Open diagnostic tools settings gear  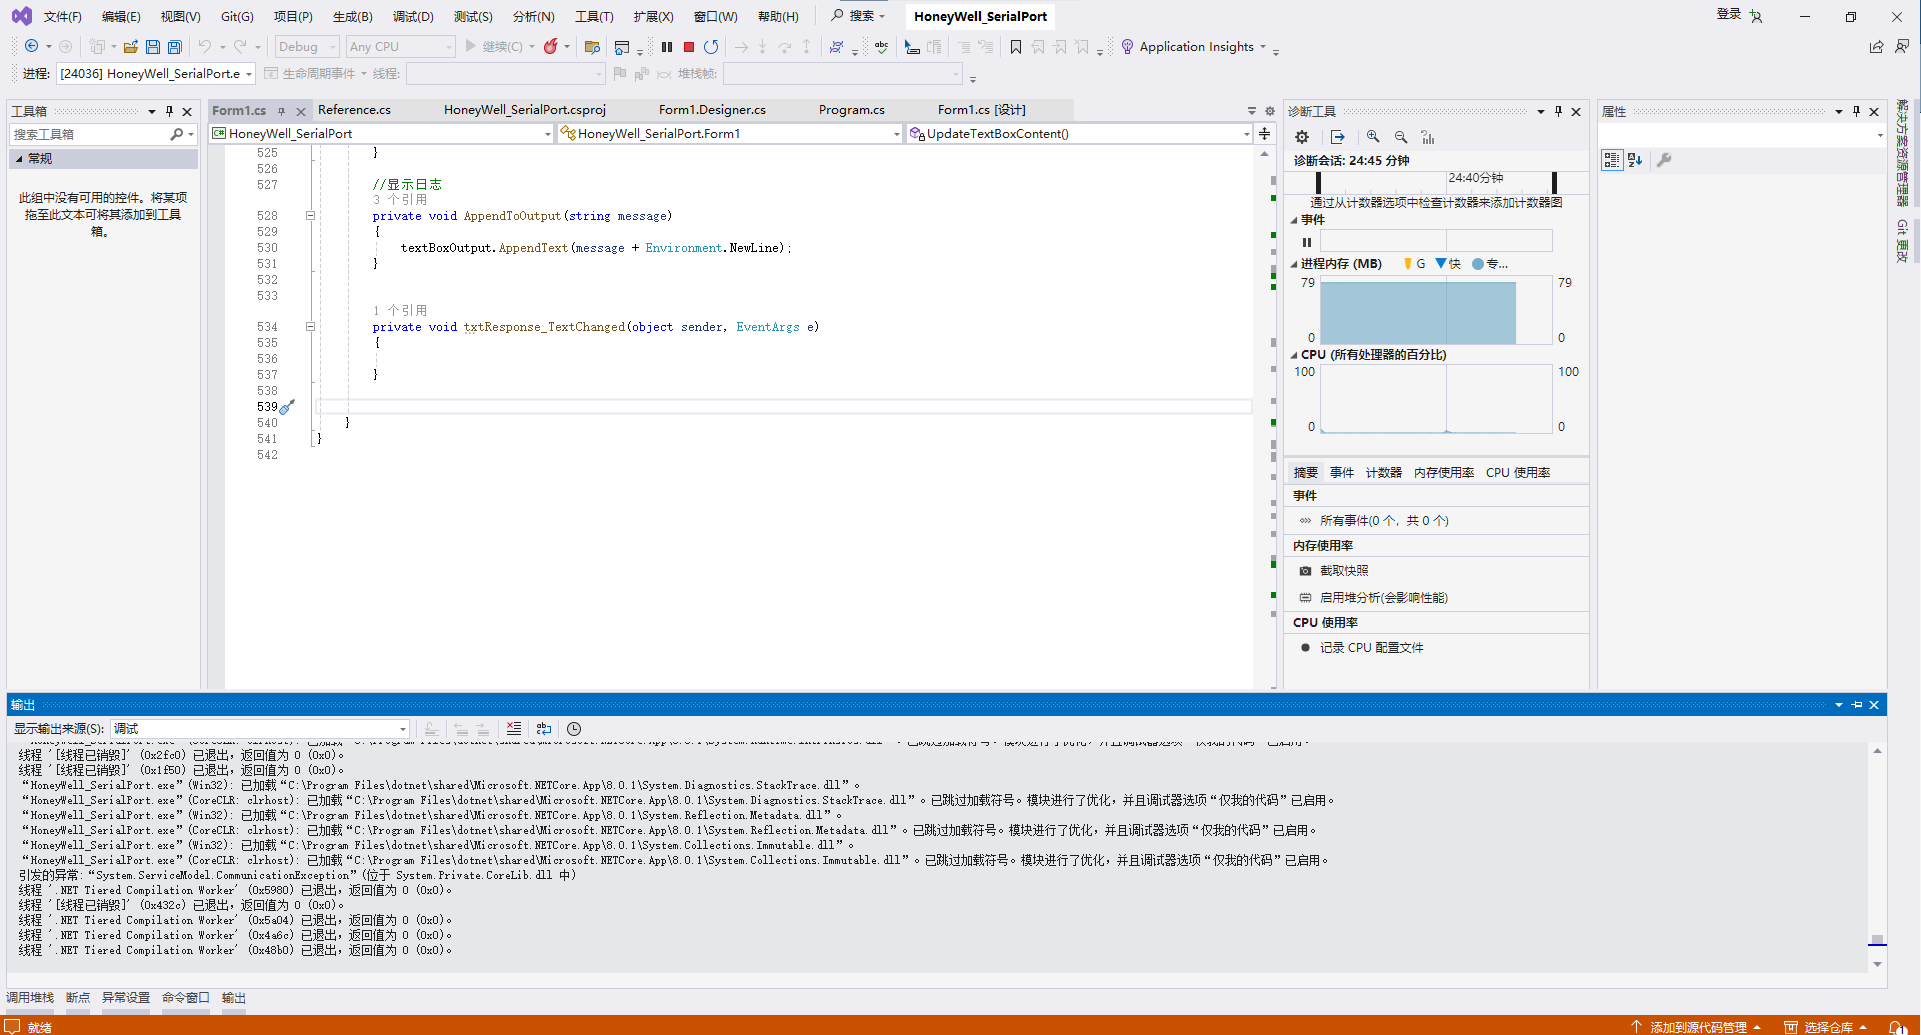pyautogui.click(x=1302, y=137)
